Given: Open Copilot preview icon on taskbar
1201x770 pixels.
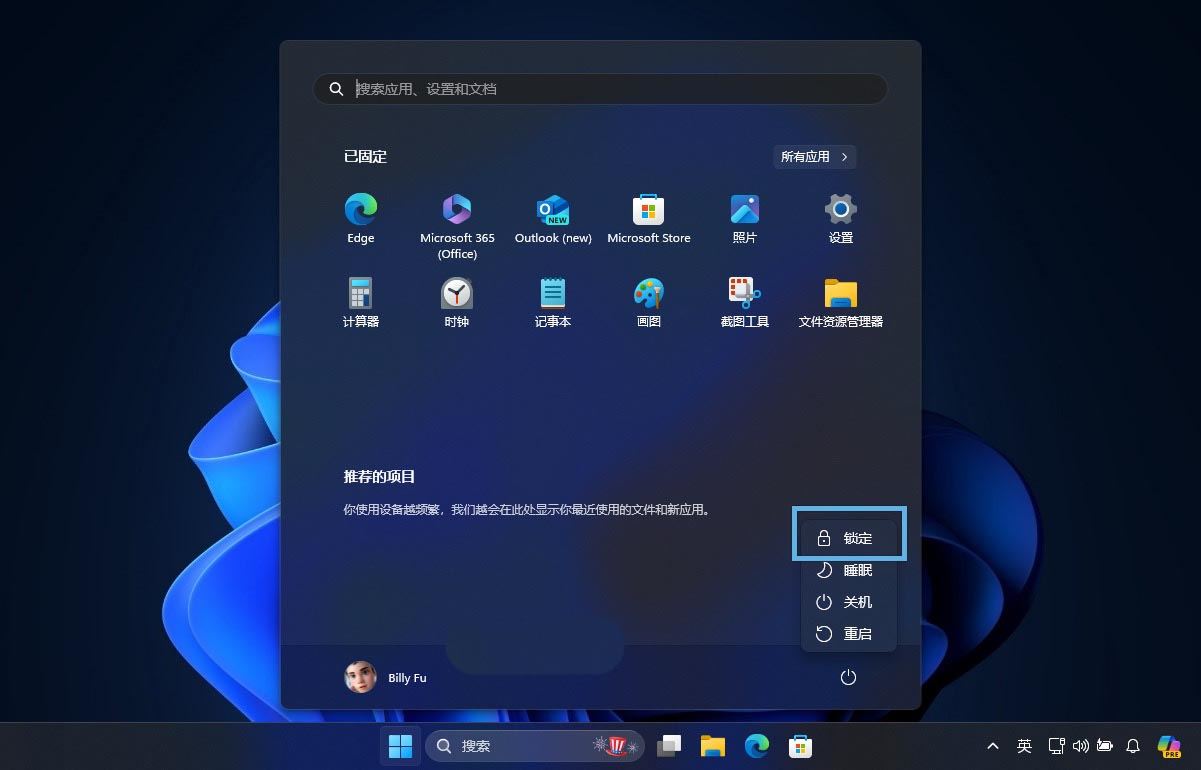Looking at the screenshot, I should 1169,746.
